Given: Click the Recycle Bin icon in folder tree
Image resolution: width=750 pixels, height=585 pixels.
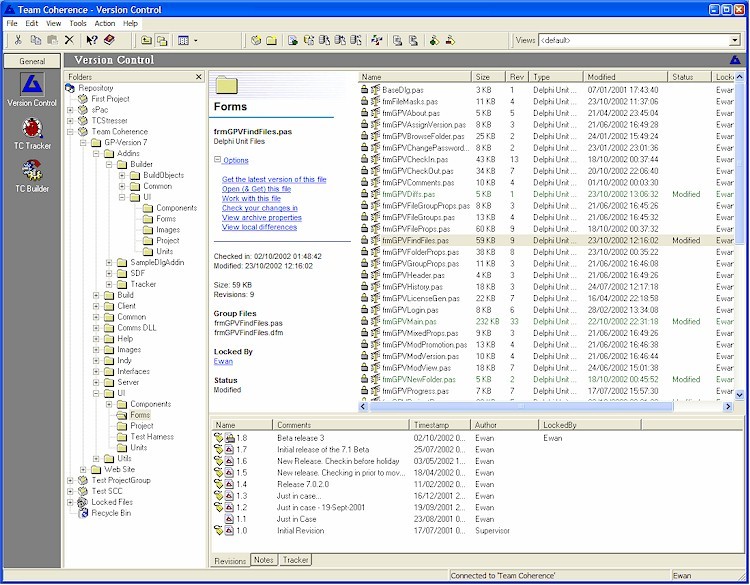Looking at the screenshot, I should click(x=83, y=513).
